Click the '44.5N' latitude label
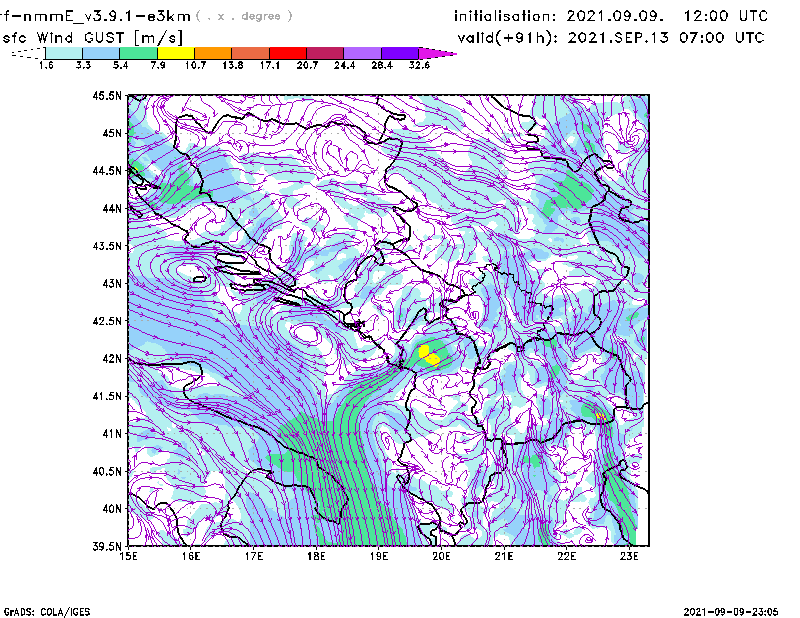This screenshot has width=800, height=618. tap(107, 170)
